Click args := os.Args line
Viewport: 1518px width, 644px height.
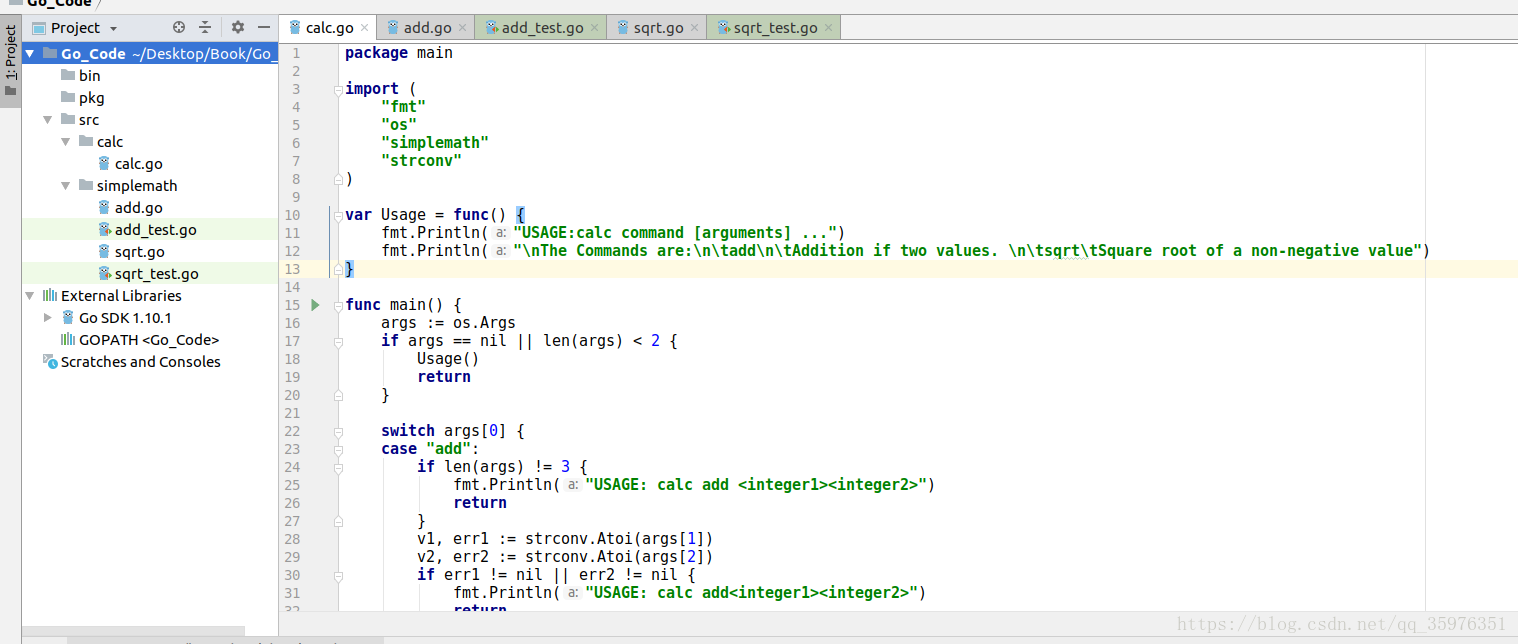click(x=448, y=323)
